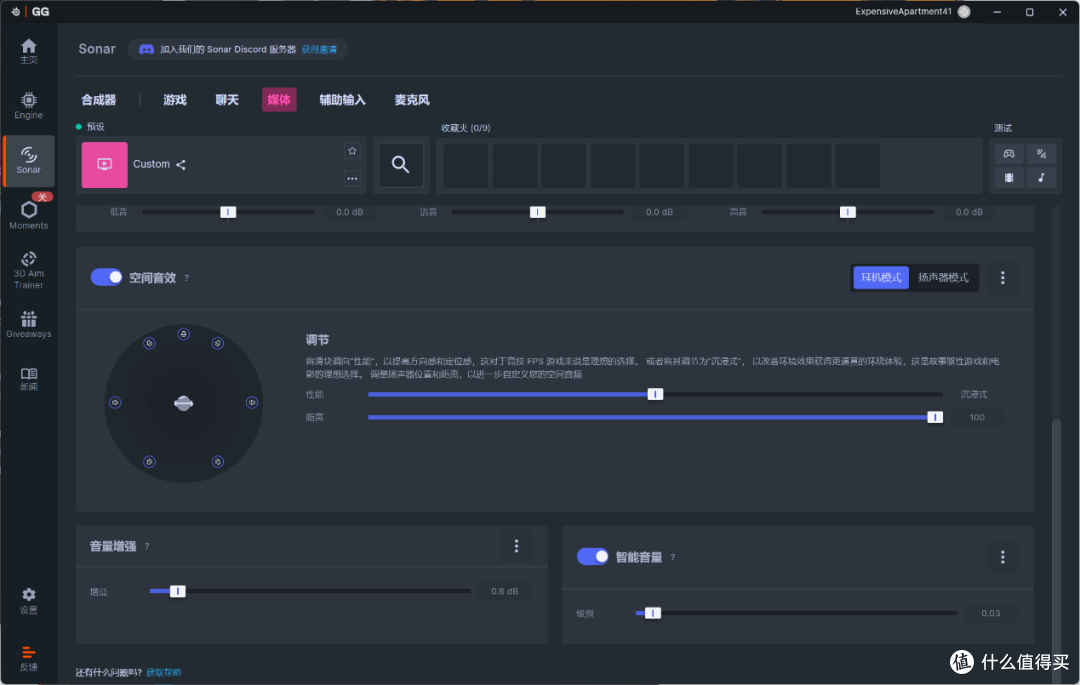Add the Custom preset to favorites with the star

click(352, 151)
